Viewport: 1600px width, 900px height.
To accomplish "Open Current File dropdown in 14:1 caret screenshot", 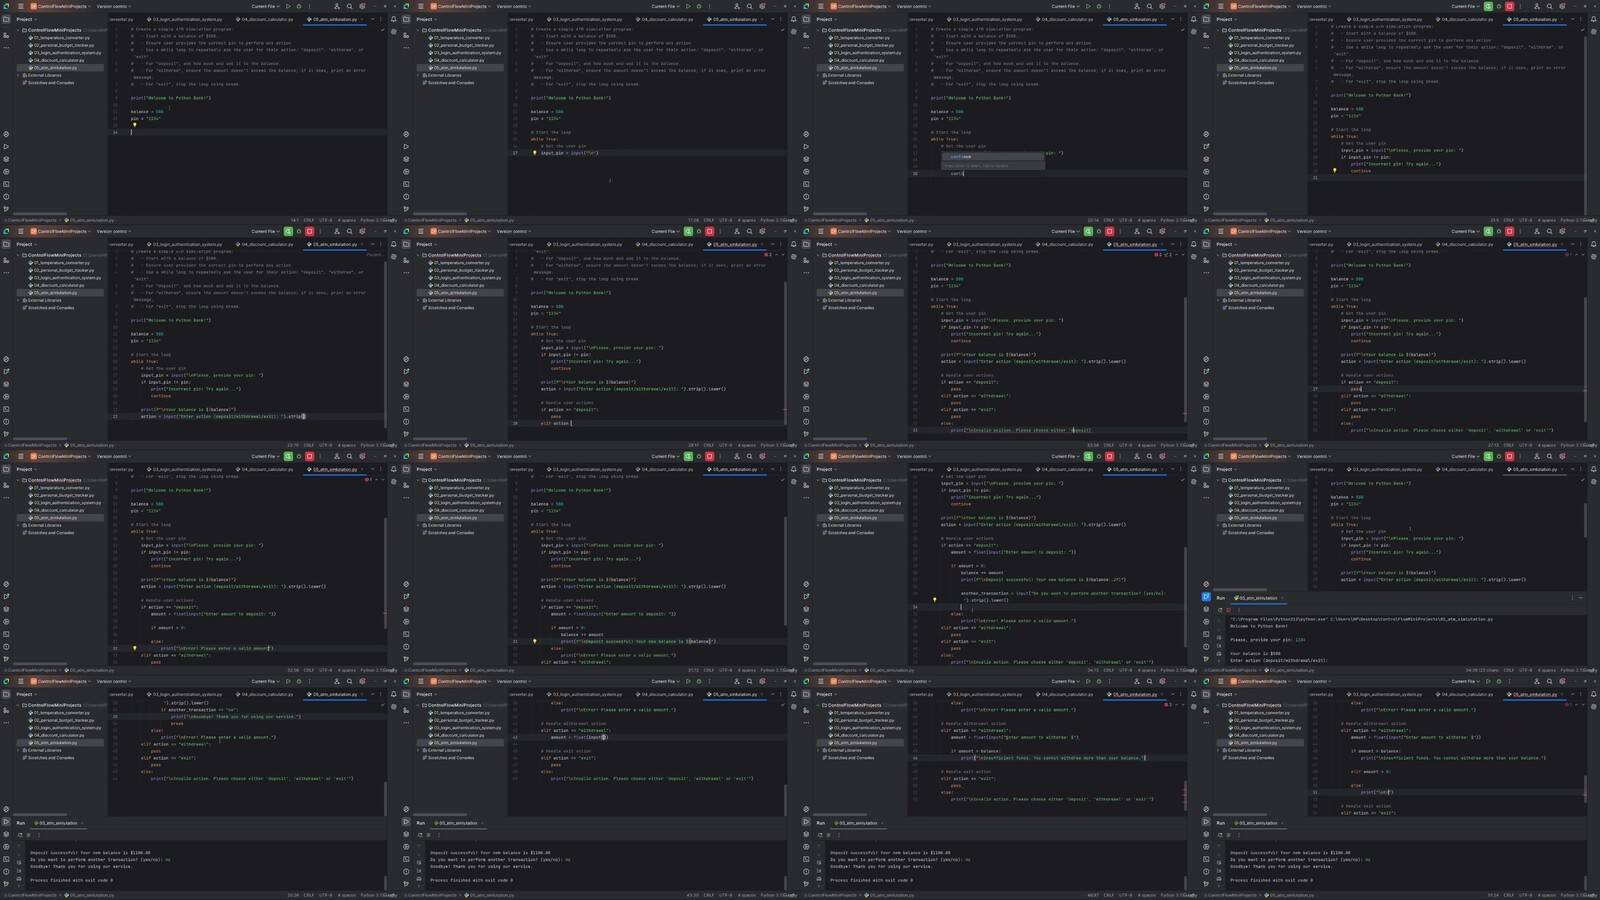I will click(x=265, y=6).
